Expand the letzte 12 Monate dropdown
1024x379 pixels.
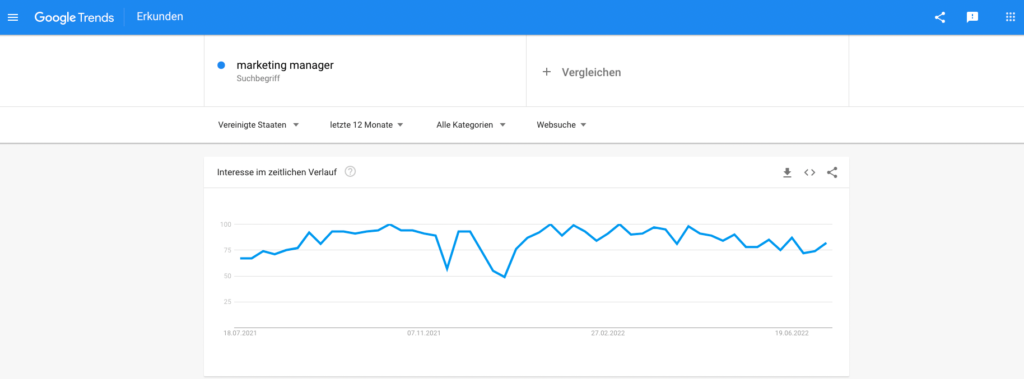pos(366,125)
